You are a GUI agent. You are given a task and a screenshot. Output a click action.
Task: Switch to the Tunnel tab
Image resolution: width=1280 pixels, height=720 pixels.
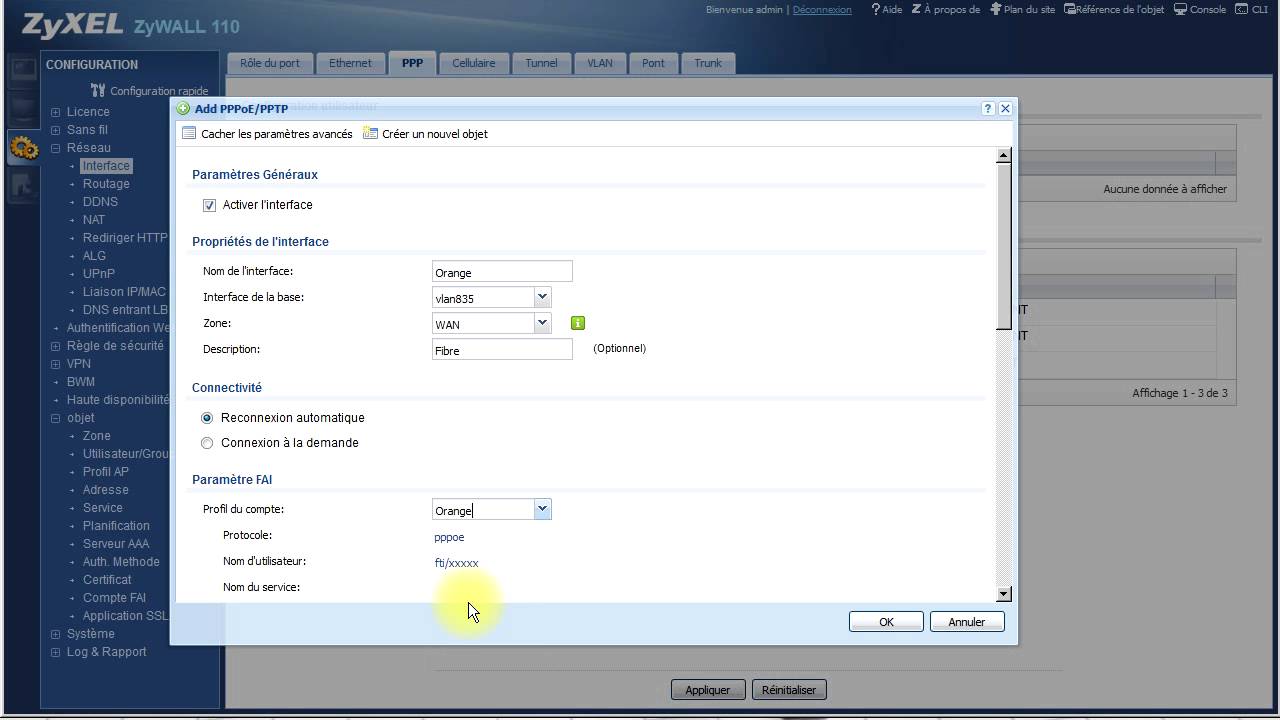point(542,63)
